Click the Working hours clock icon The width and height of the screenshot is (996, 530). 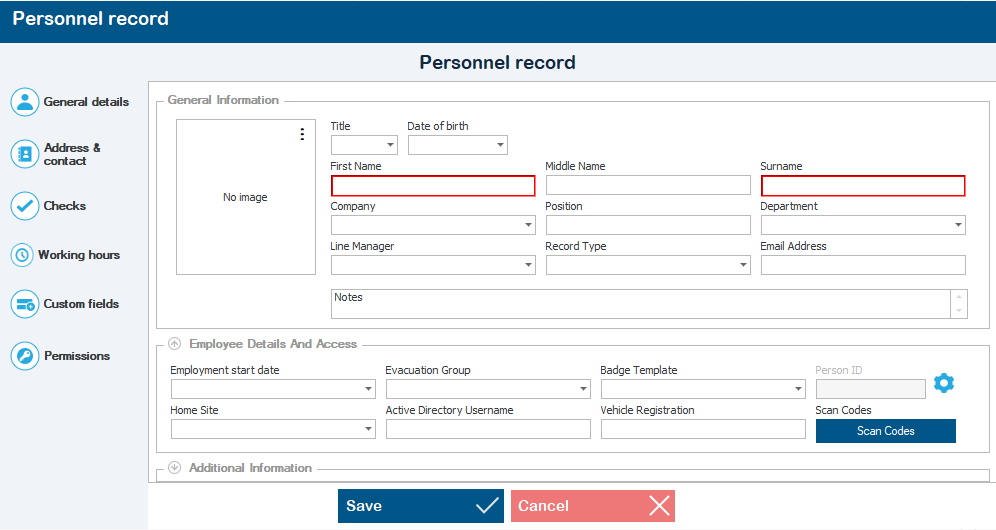[x=22, y=255]
